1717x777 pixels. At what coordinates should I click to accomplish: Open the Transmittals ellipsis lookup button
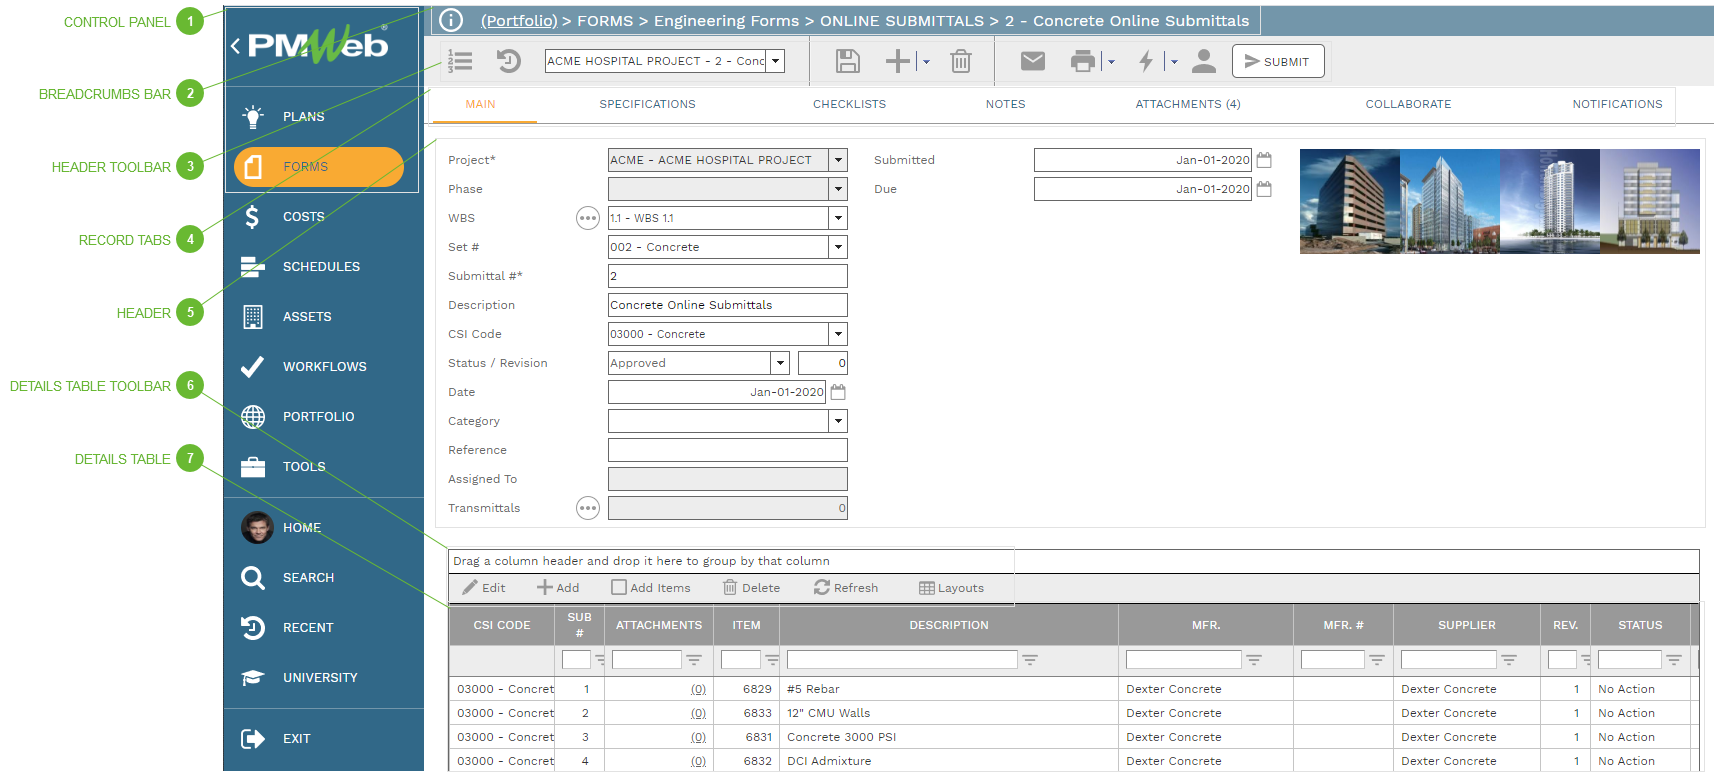(588, 508)
